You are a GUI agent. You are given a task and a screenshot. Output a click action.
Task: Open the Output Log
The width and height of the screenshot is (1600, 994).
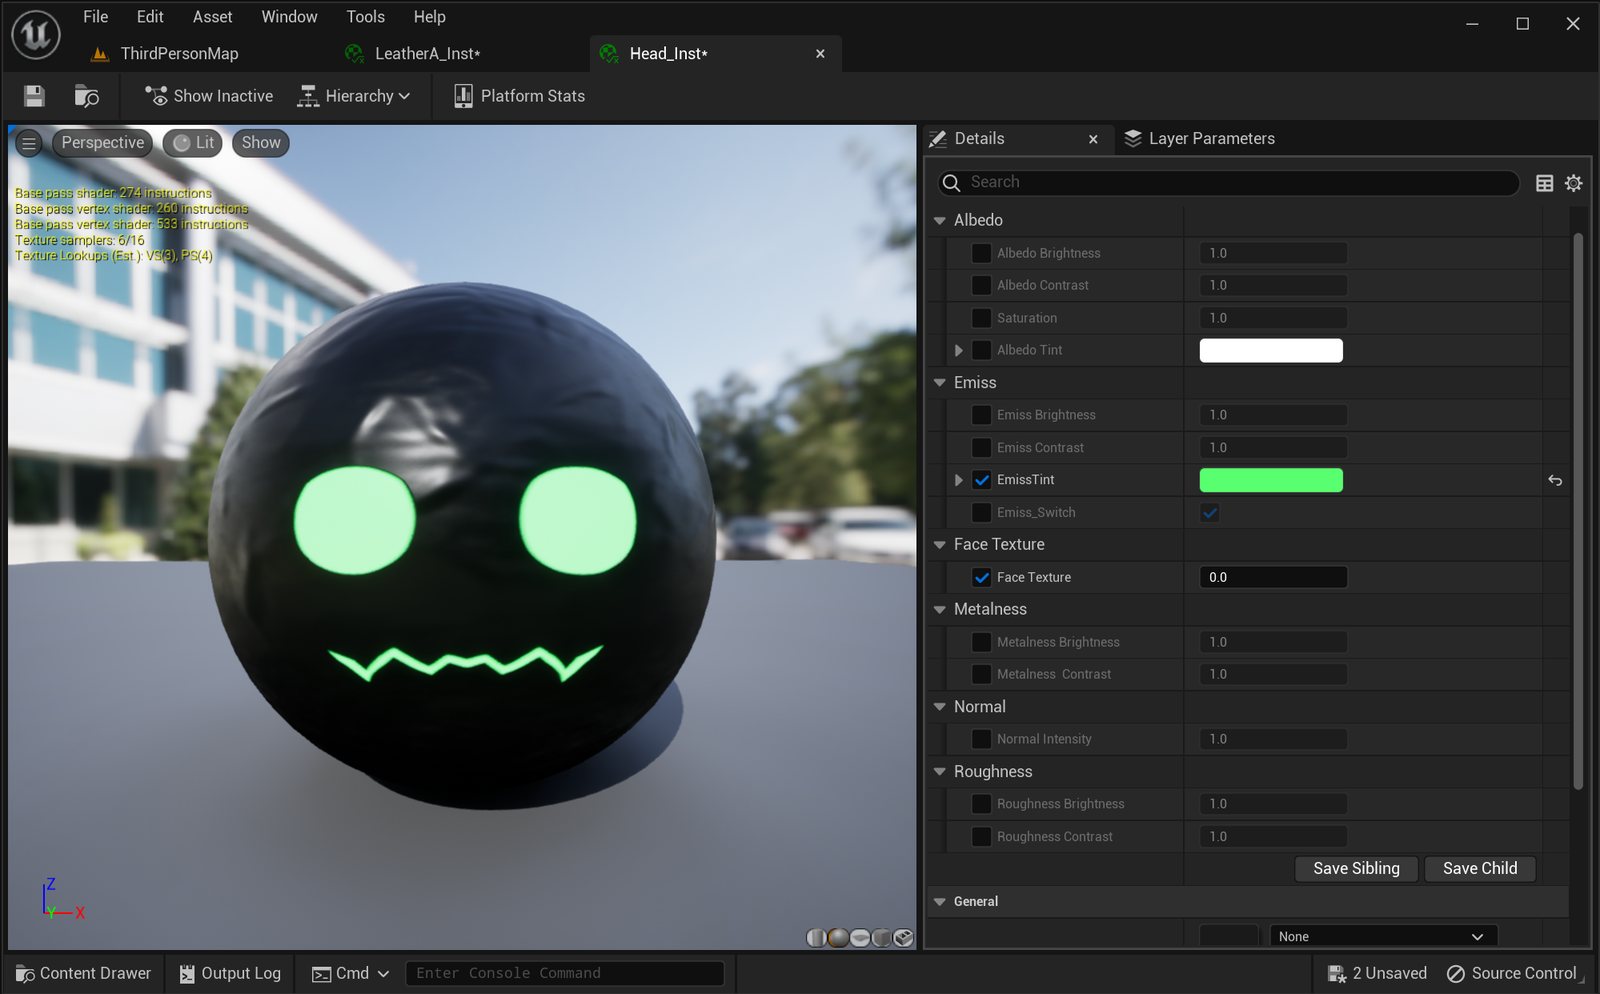(230, 974)
